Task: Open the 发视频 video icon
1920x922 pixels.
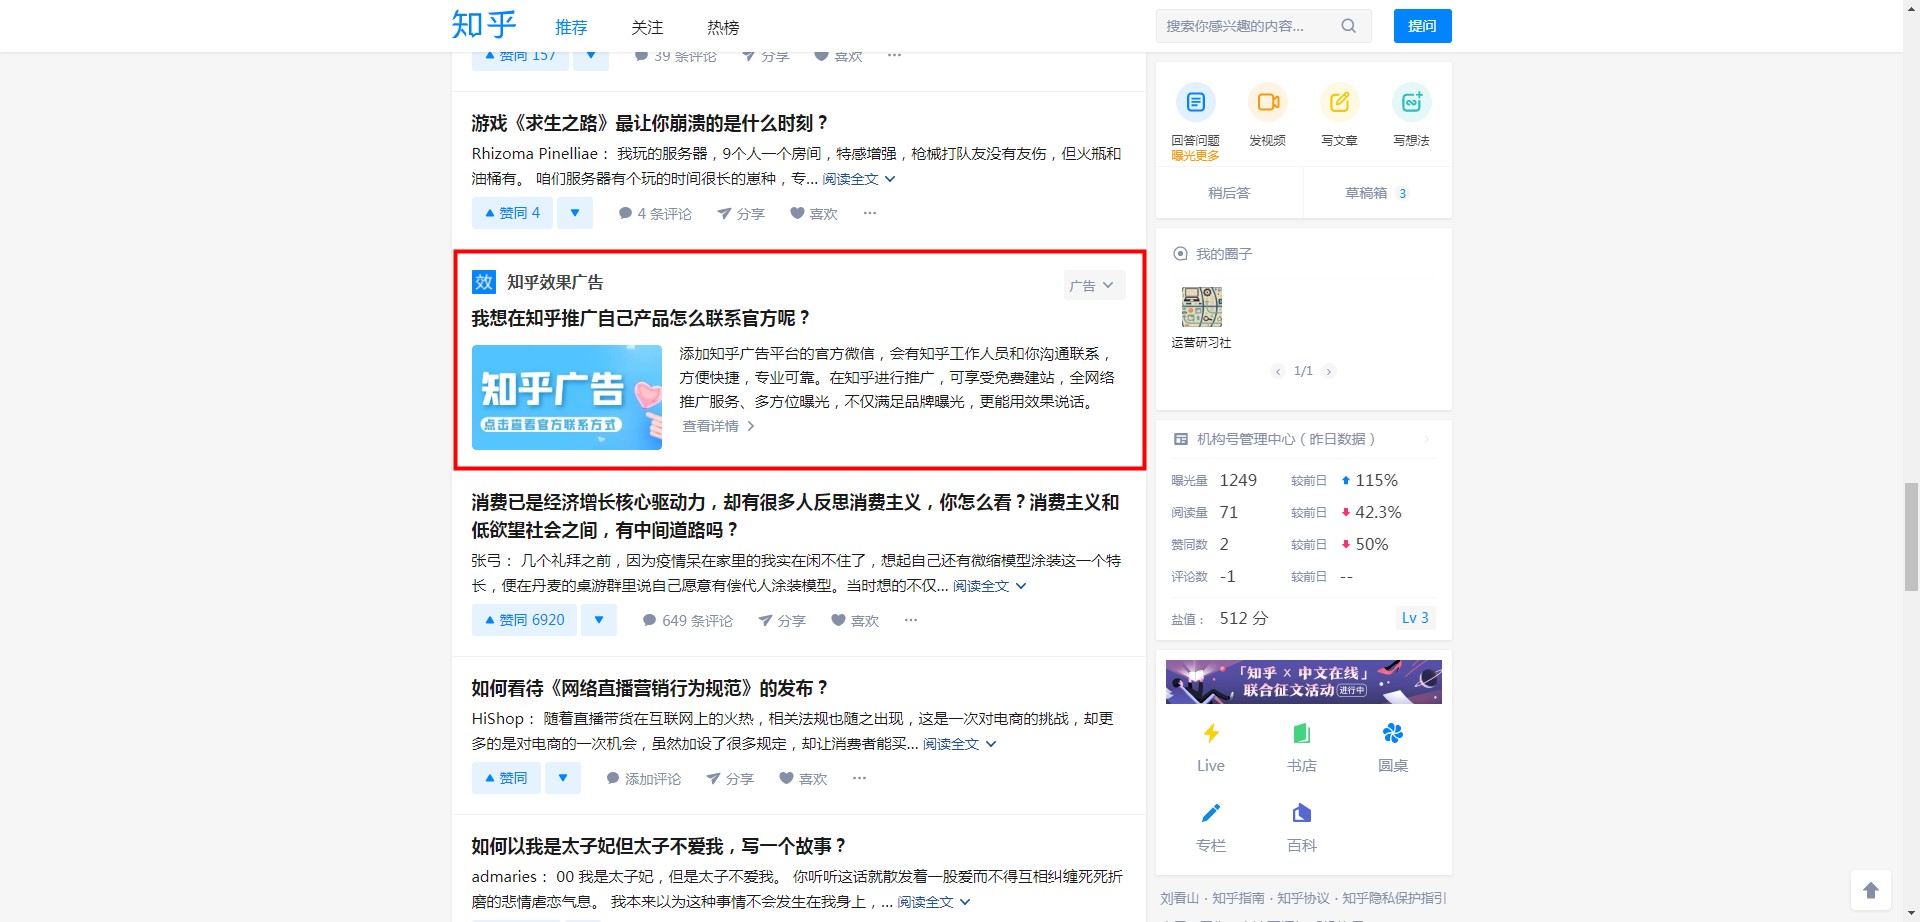Action: click(1268, 102)
